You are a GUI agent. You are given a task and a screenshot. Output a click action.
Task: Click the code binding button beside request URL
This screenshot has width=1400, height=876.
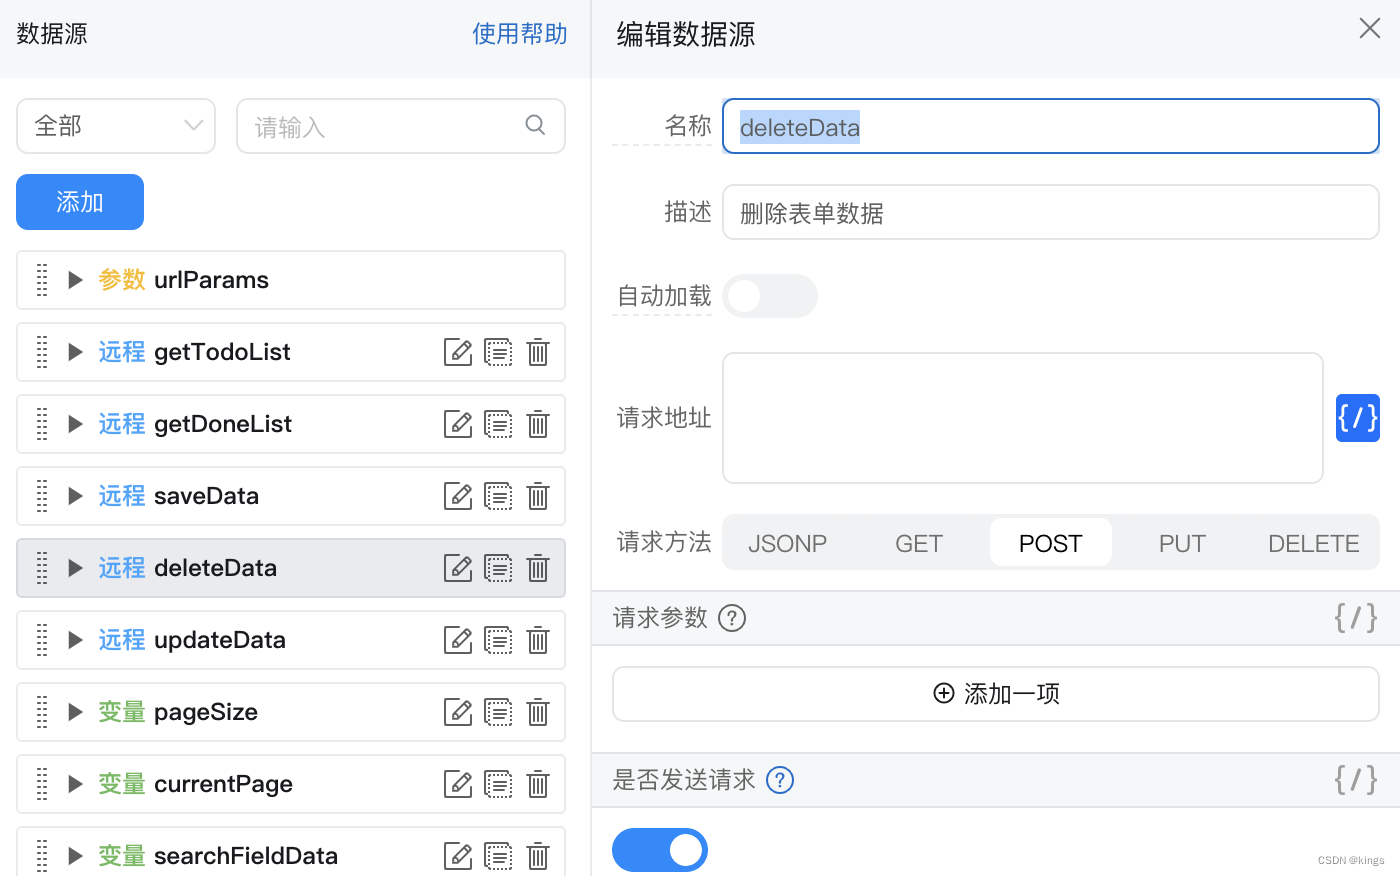click(x=1357, y=418)
